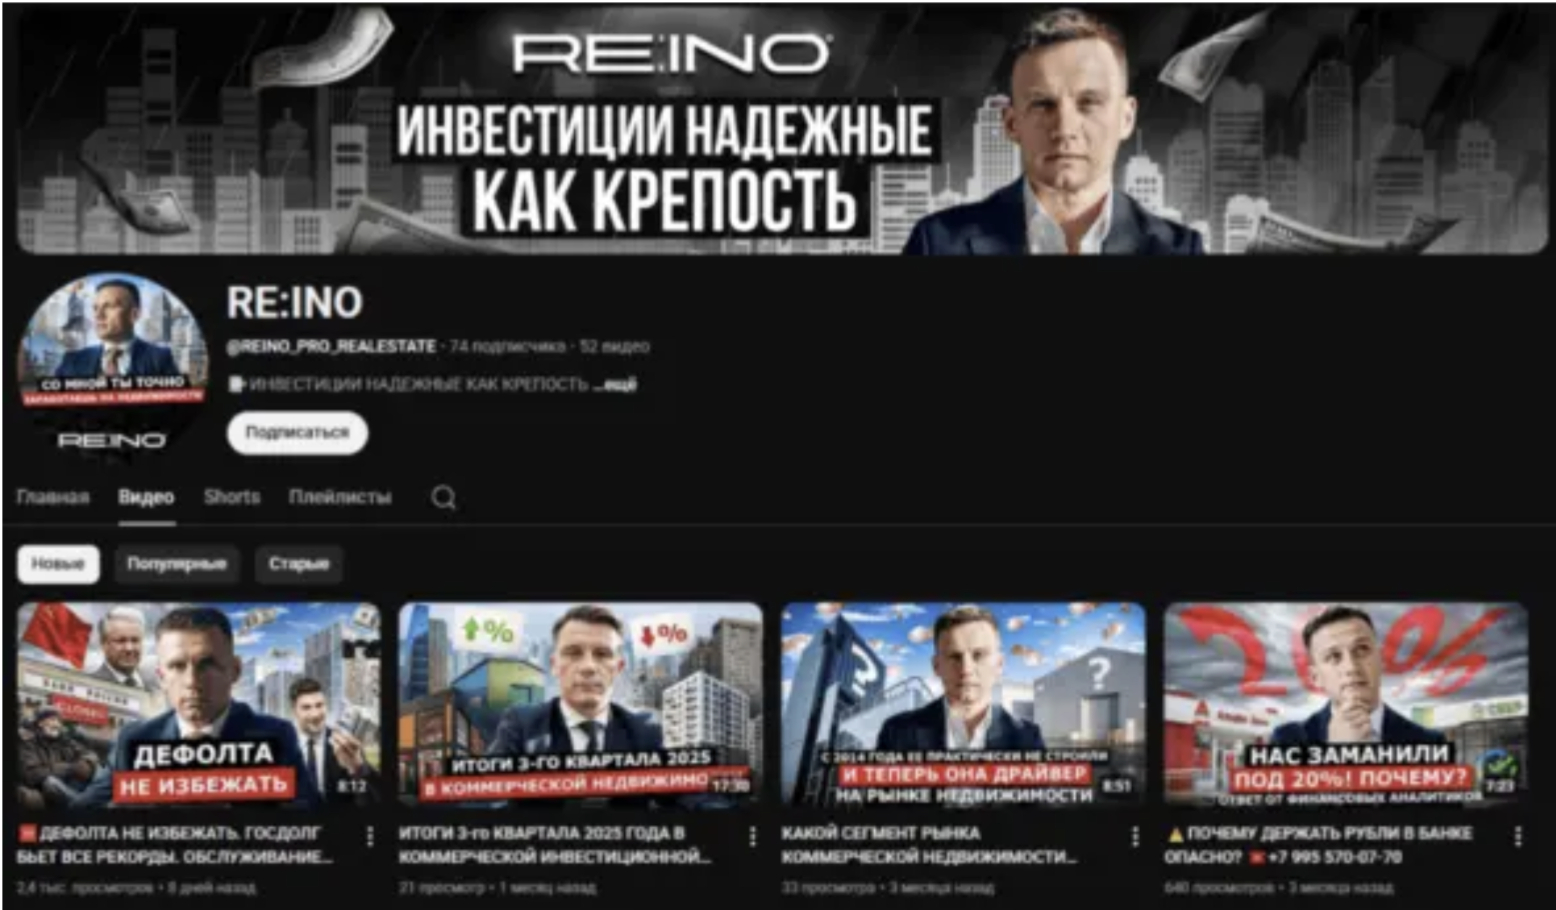The width and height of the screenshot is (1556, 910).
Task: Select the Старые sort filter chip
Action: click(x=298, y=564)
